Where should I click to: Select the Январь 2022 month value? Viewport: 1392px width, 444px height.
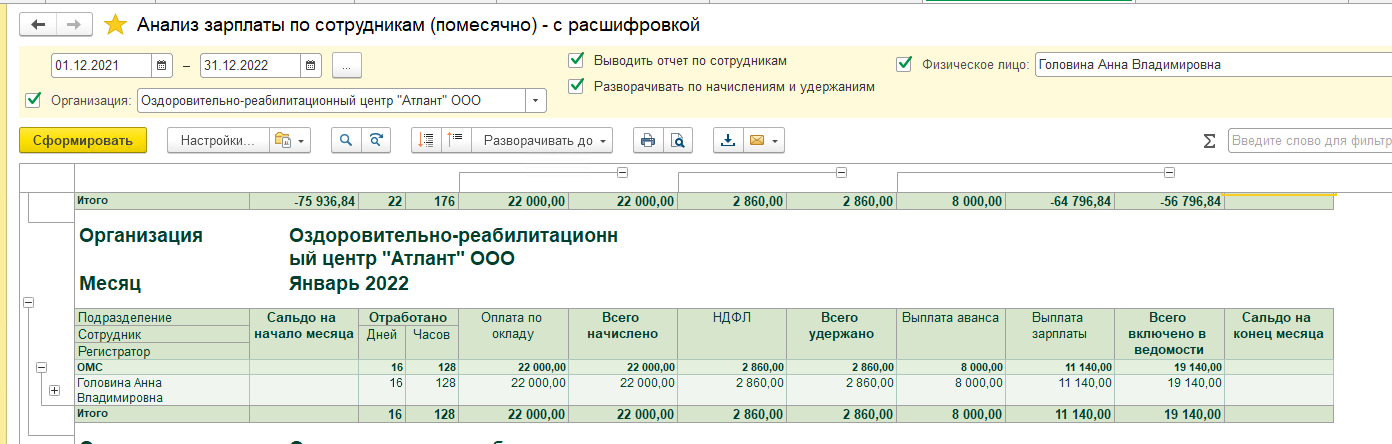(349, 283)
